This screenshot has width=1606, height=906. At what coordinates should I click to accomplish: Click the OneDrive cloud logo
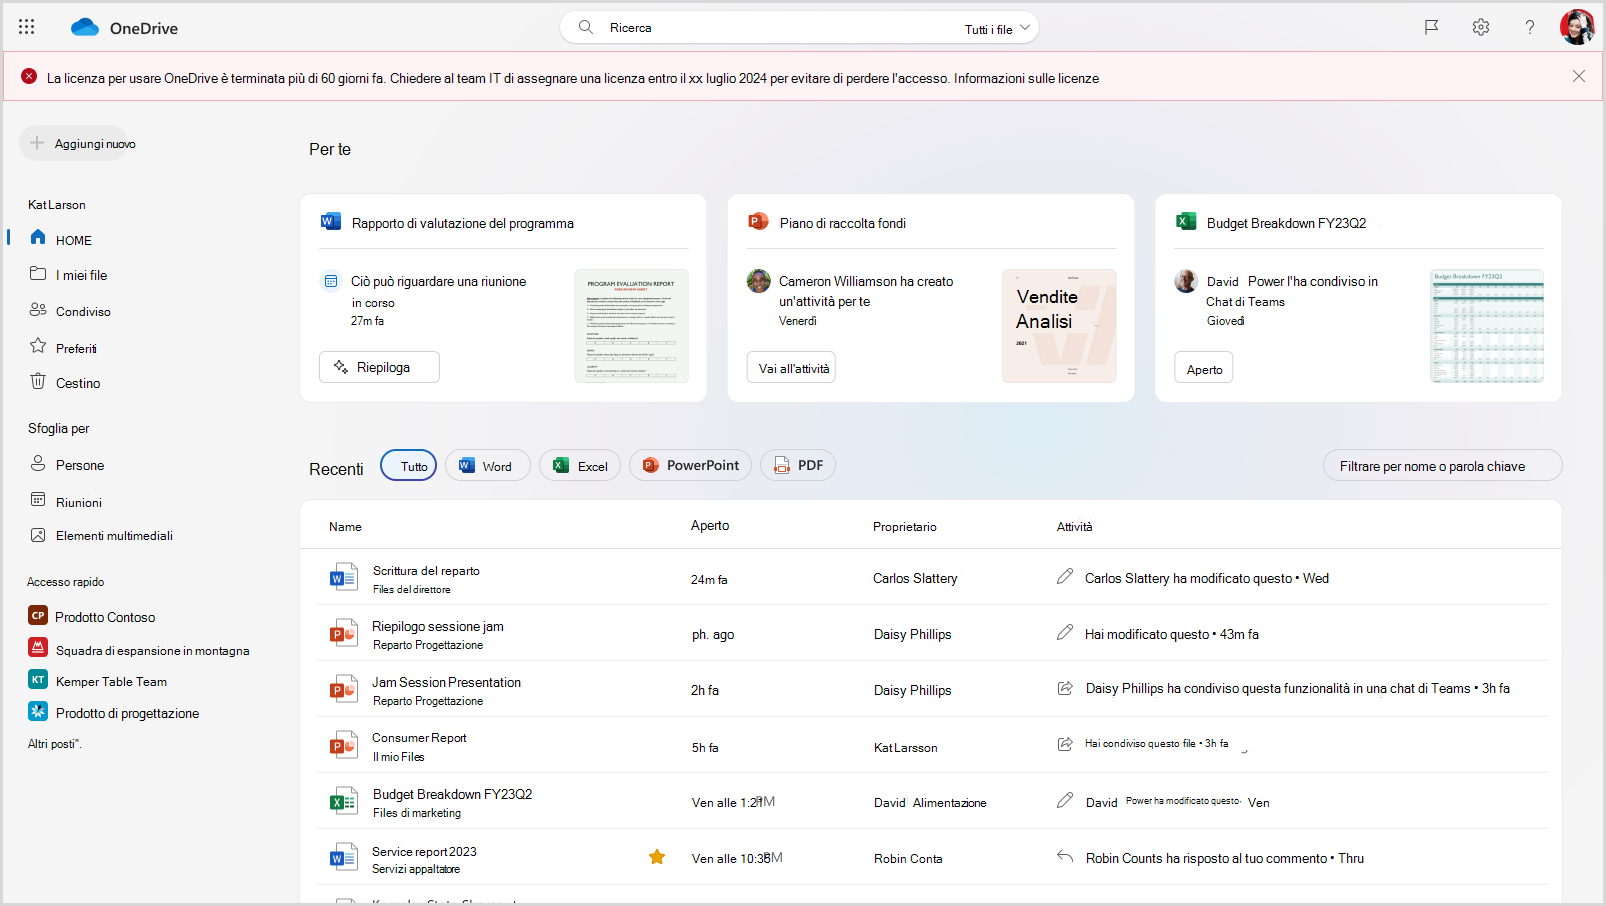pos(85,27)
